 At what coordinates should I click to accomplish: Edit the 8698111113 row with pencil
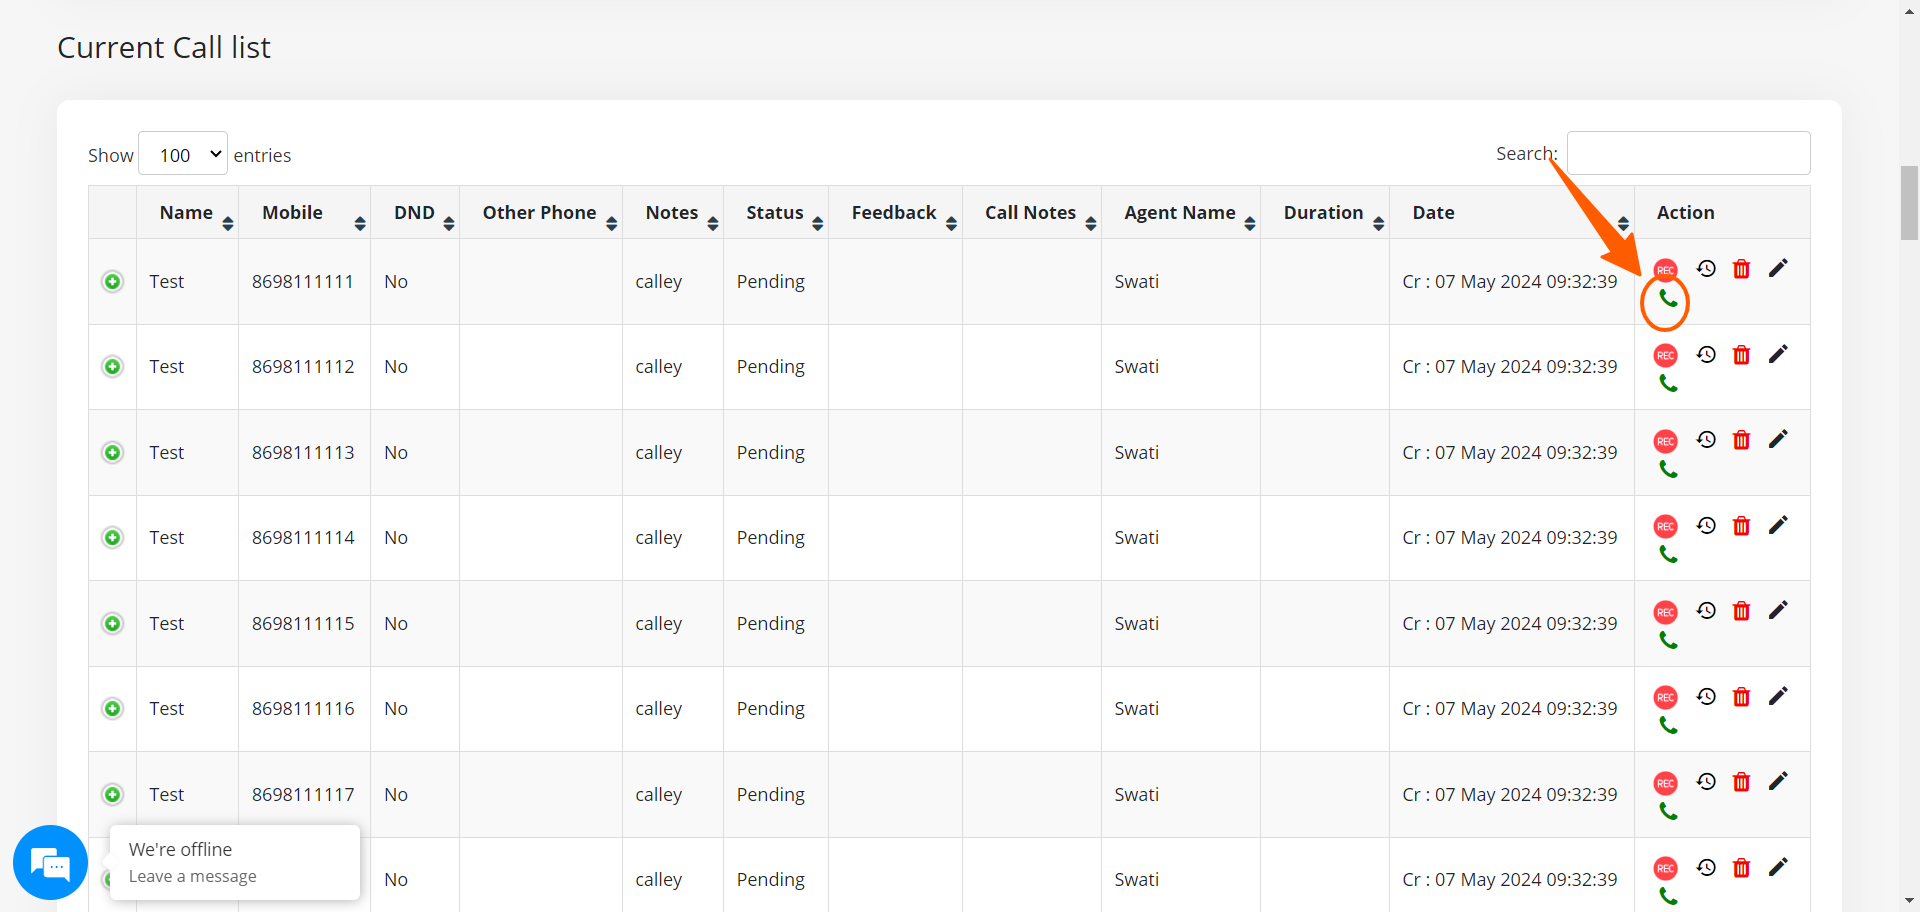1778,439
